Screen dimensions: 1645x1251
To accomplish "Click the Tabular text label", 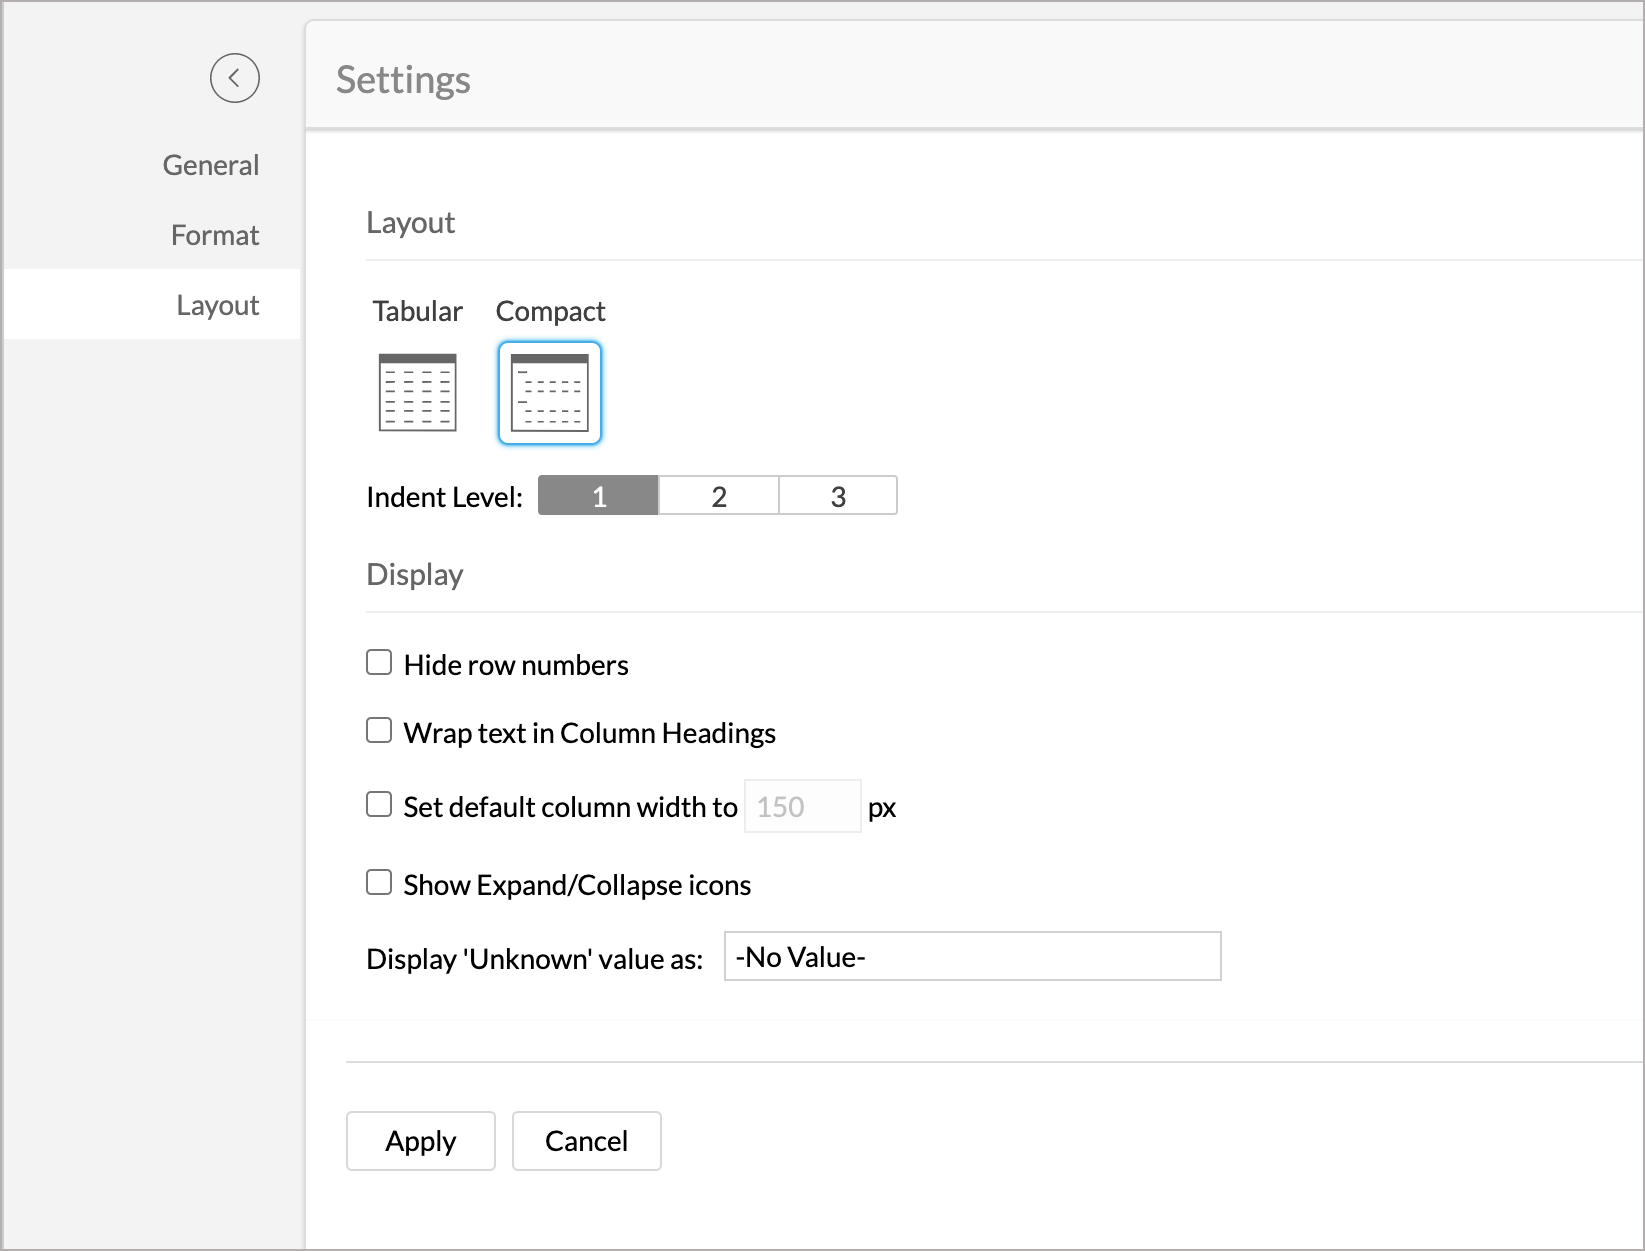I will click(x=417, y=312).
